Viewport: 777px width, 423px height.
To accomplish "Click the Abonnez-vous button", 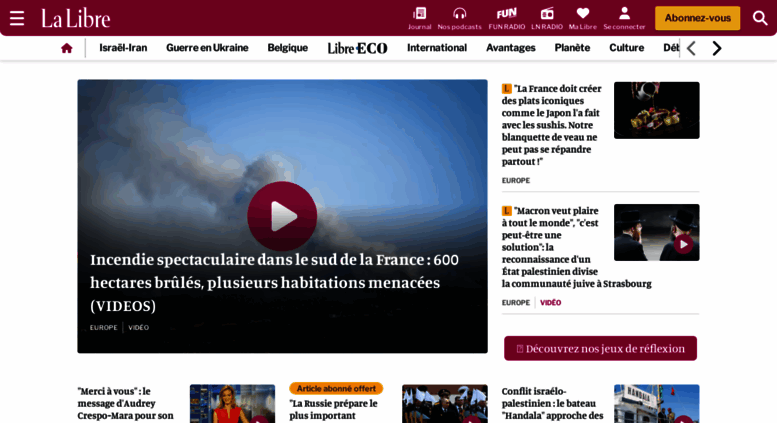I will [697, 18].
